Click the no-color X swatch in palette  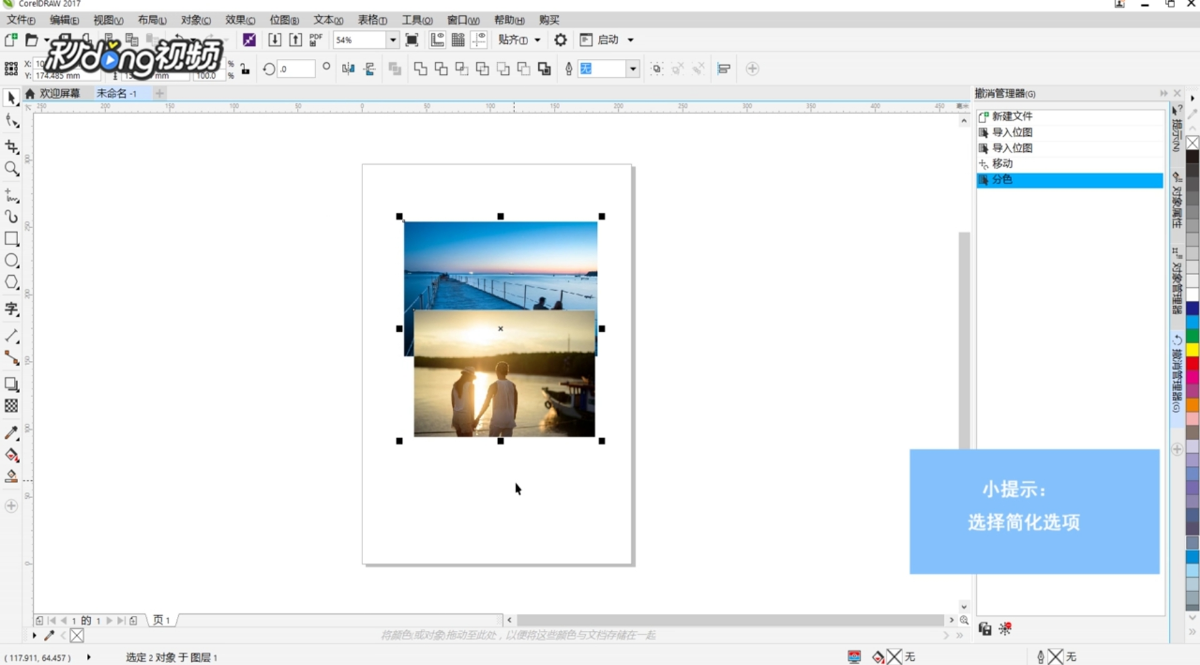pos(1192,144)
